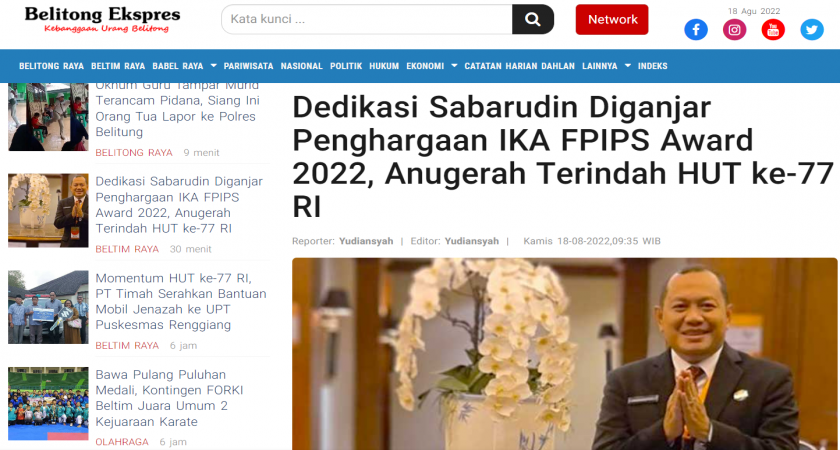Open the Instagram profile icon
Screen dimensions: 840x450
[x=734, y=29]
